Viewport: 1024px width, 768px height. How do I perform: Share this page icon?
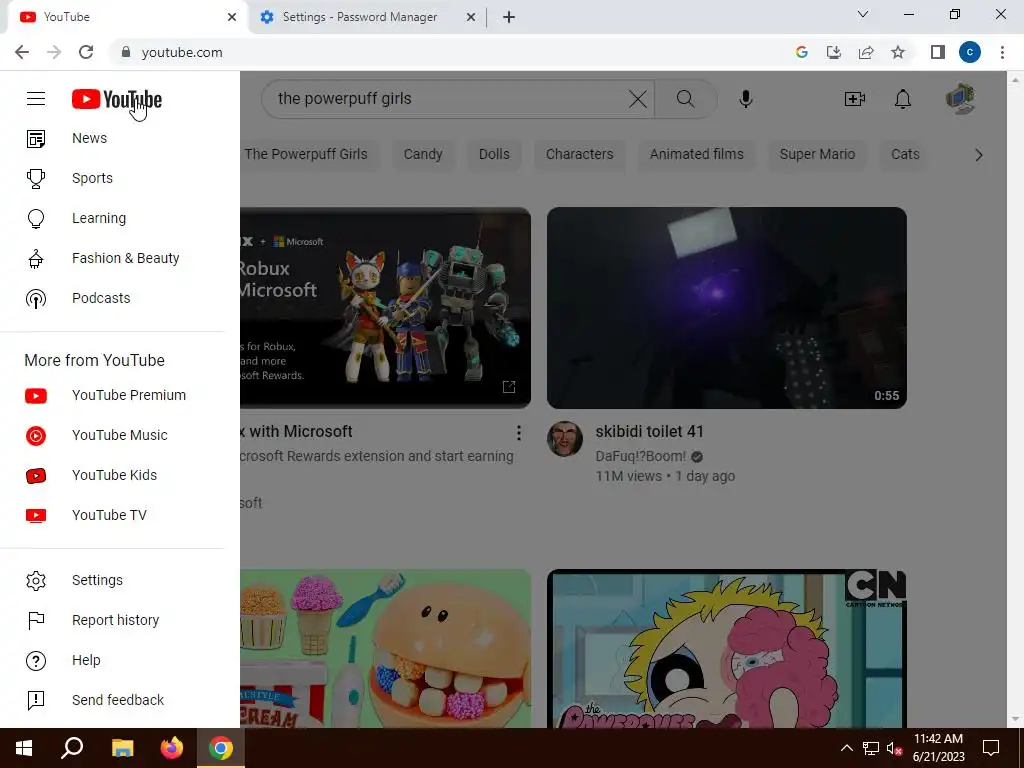tap(866, 52)
